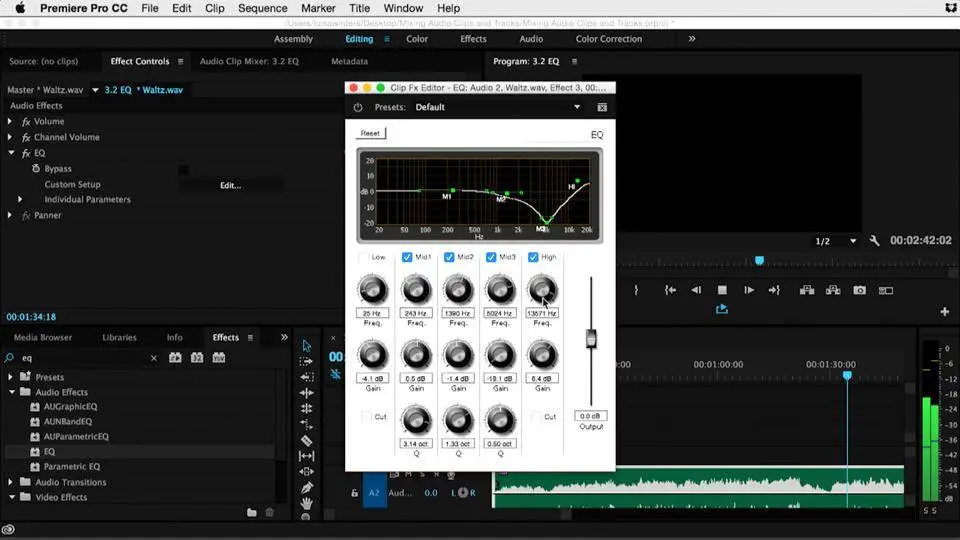Click the EQ Reset button
The width and height of the screenshot is (960, 540).
[x=370, y=133]
